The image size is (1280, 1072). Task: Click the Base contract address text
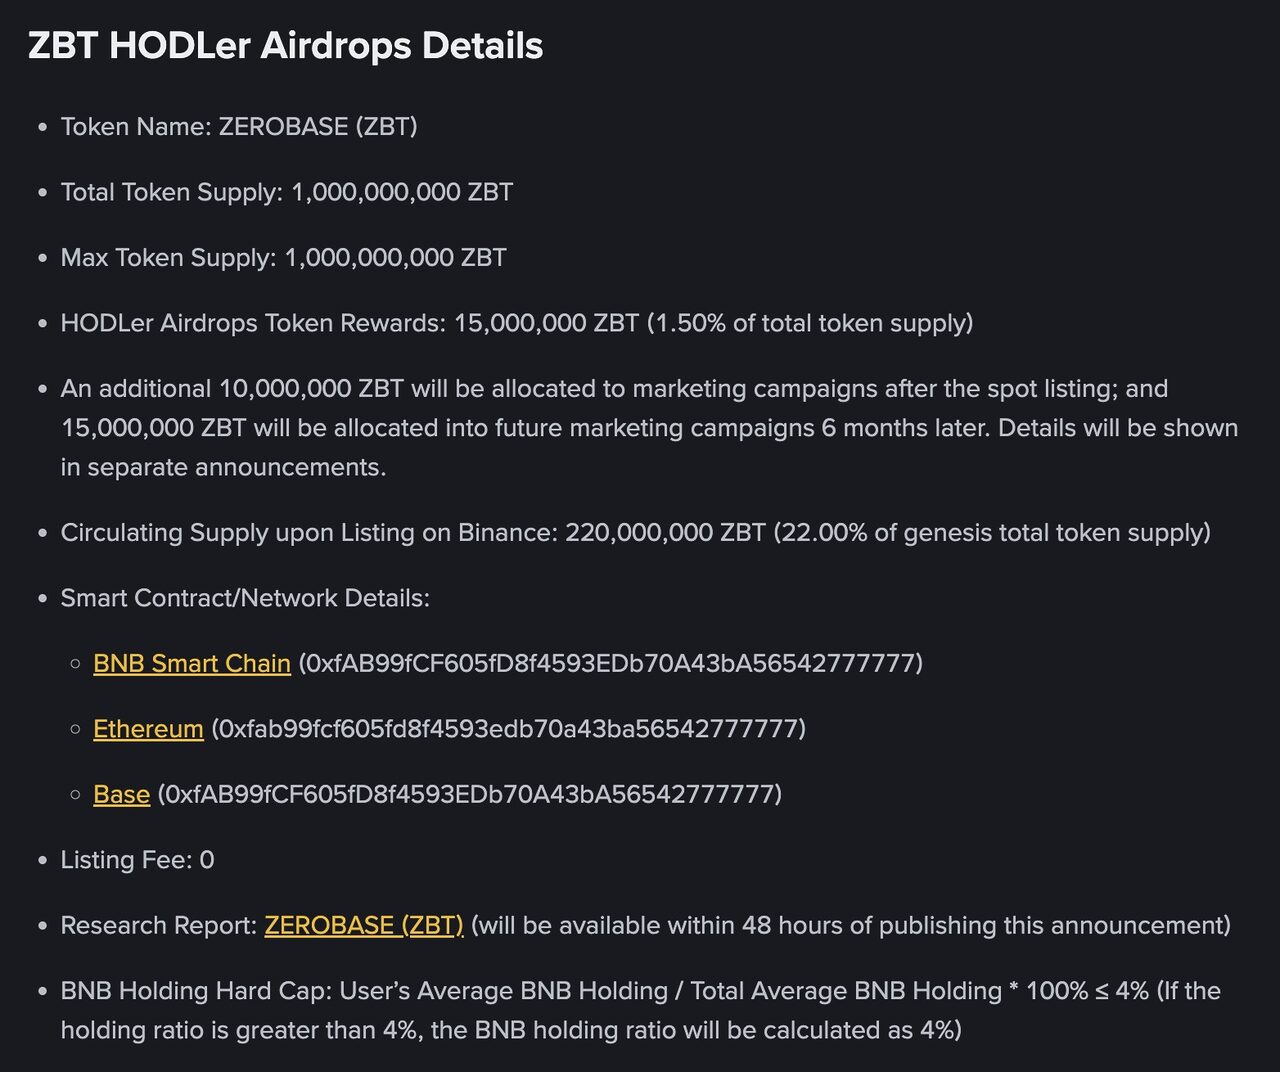click(470, 795)
